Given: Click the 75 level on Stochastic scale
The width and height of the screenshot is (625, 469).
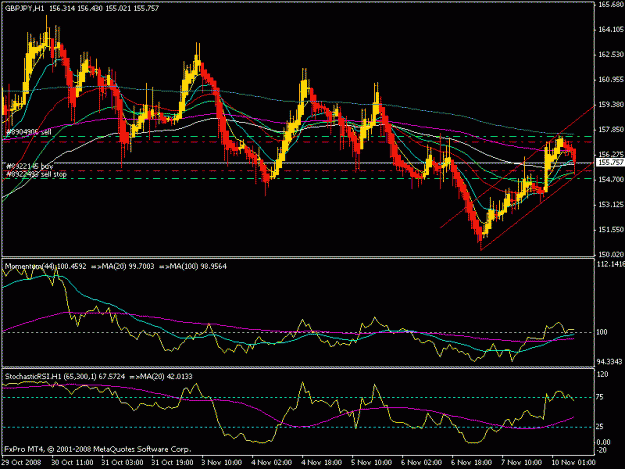Looking at the screenshot, I should [600, 397].
